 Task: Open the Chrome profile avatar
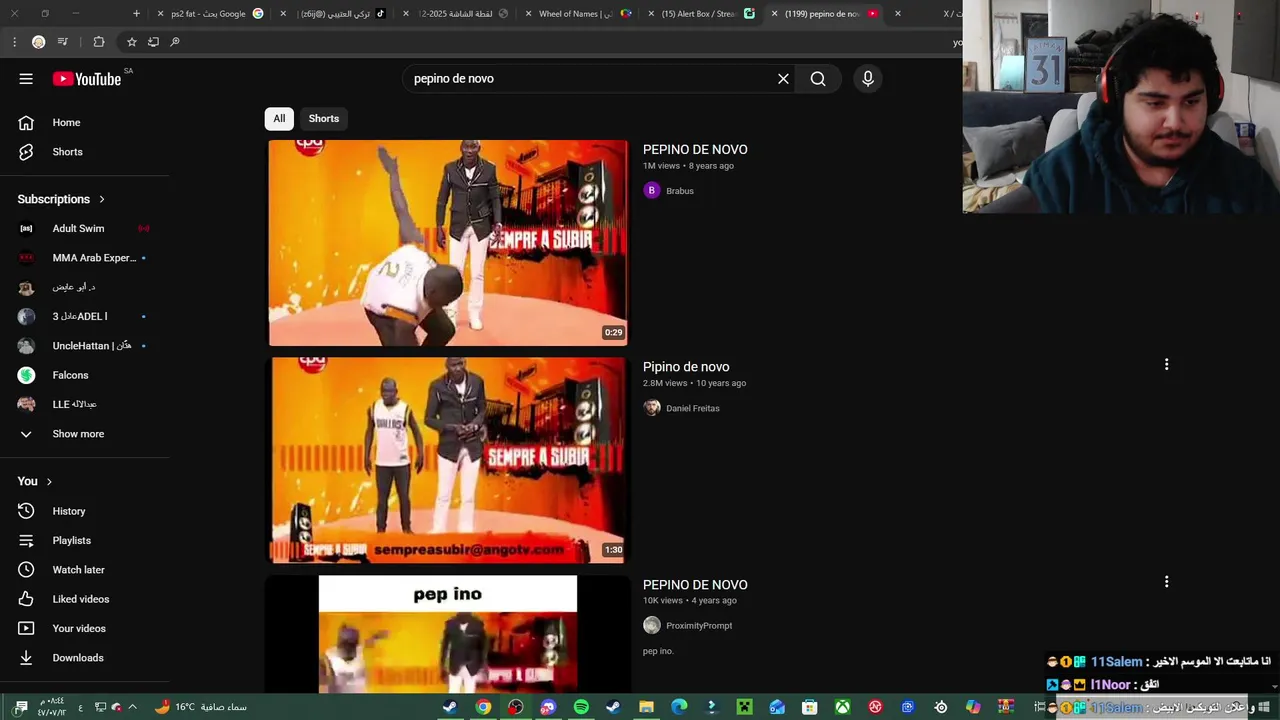pyautogui.click(x=38, y=42)
